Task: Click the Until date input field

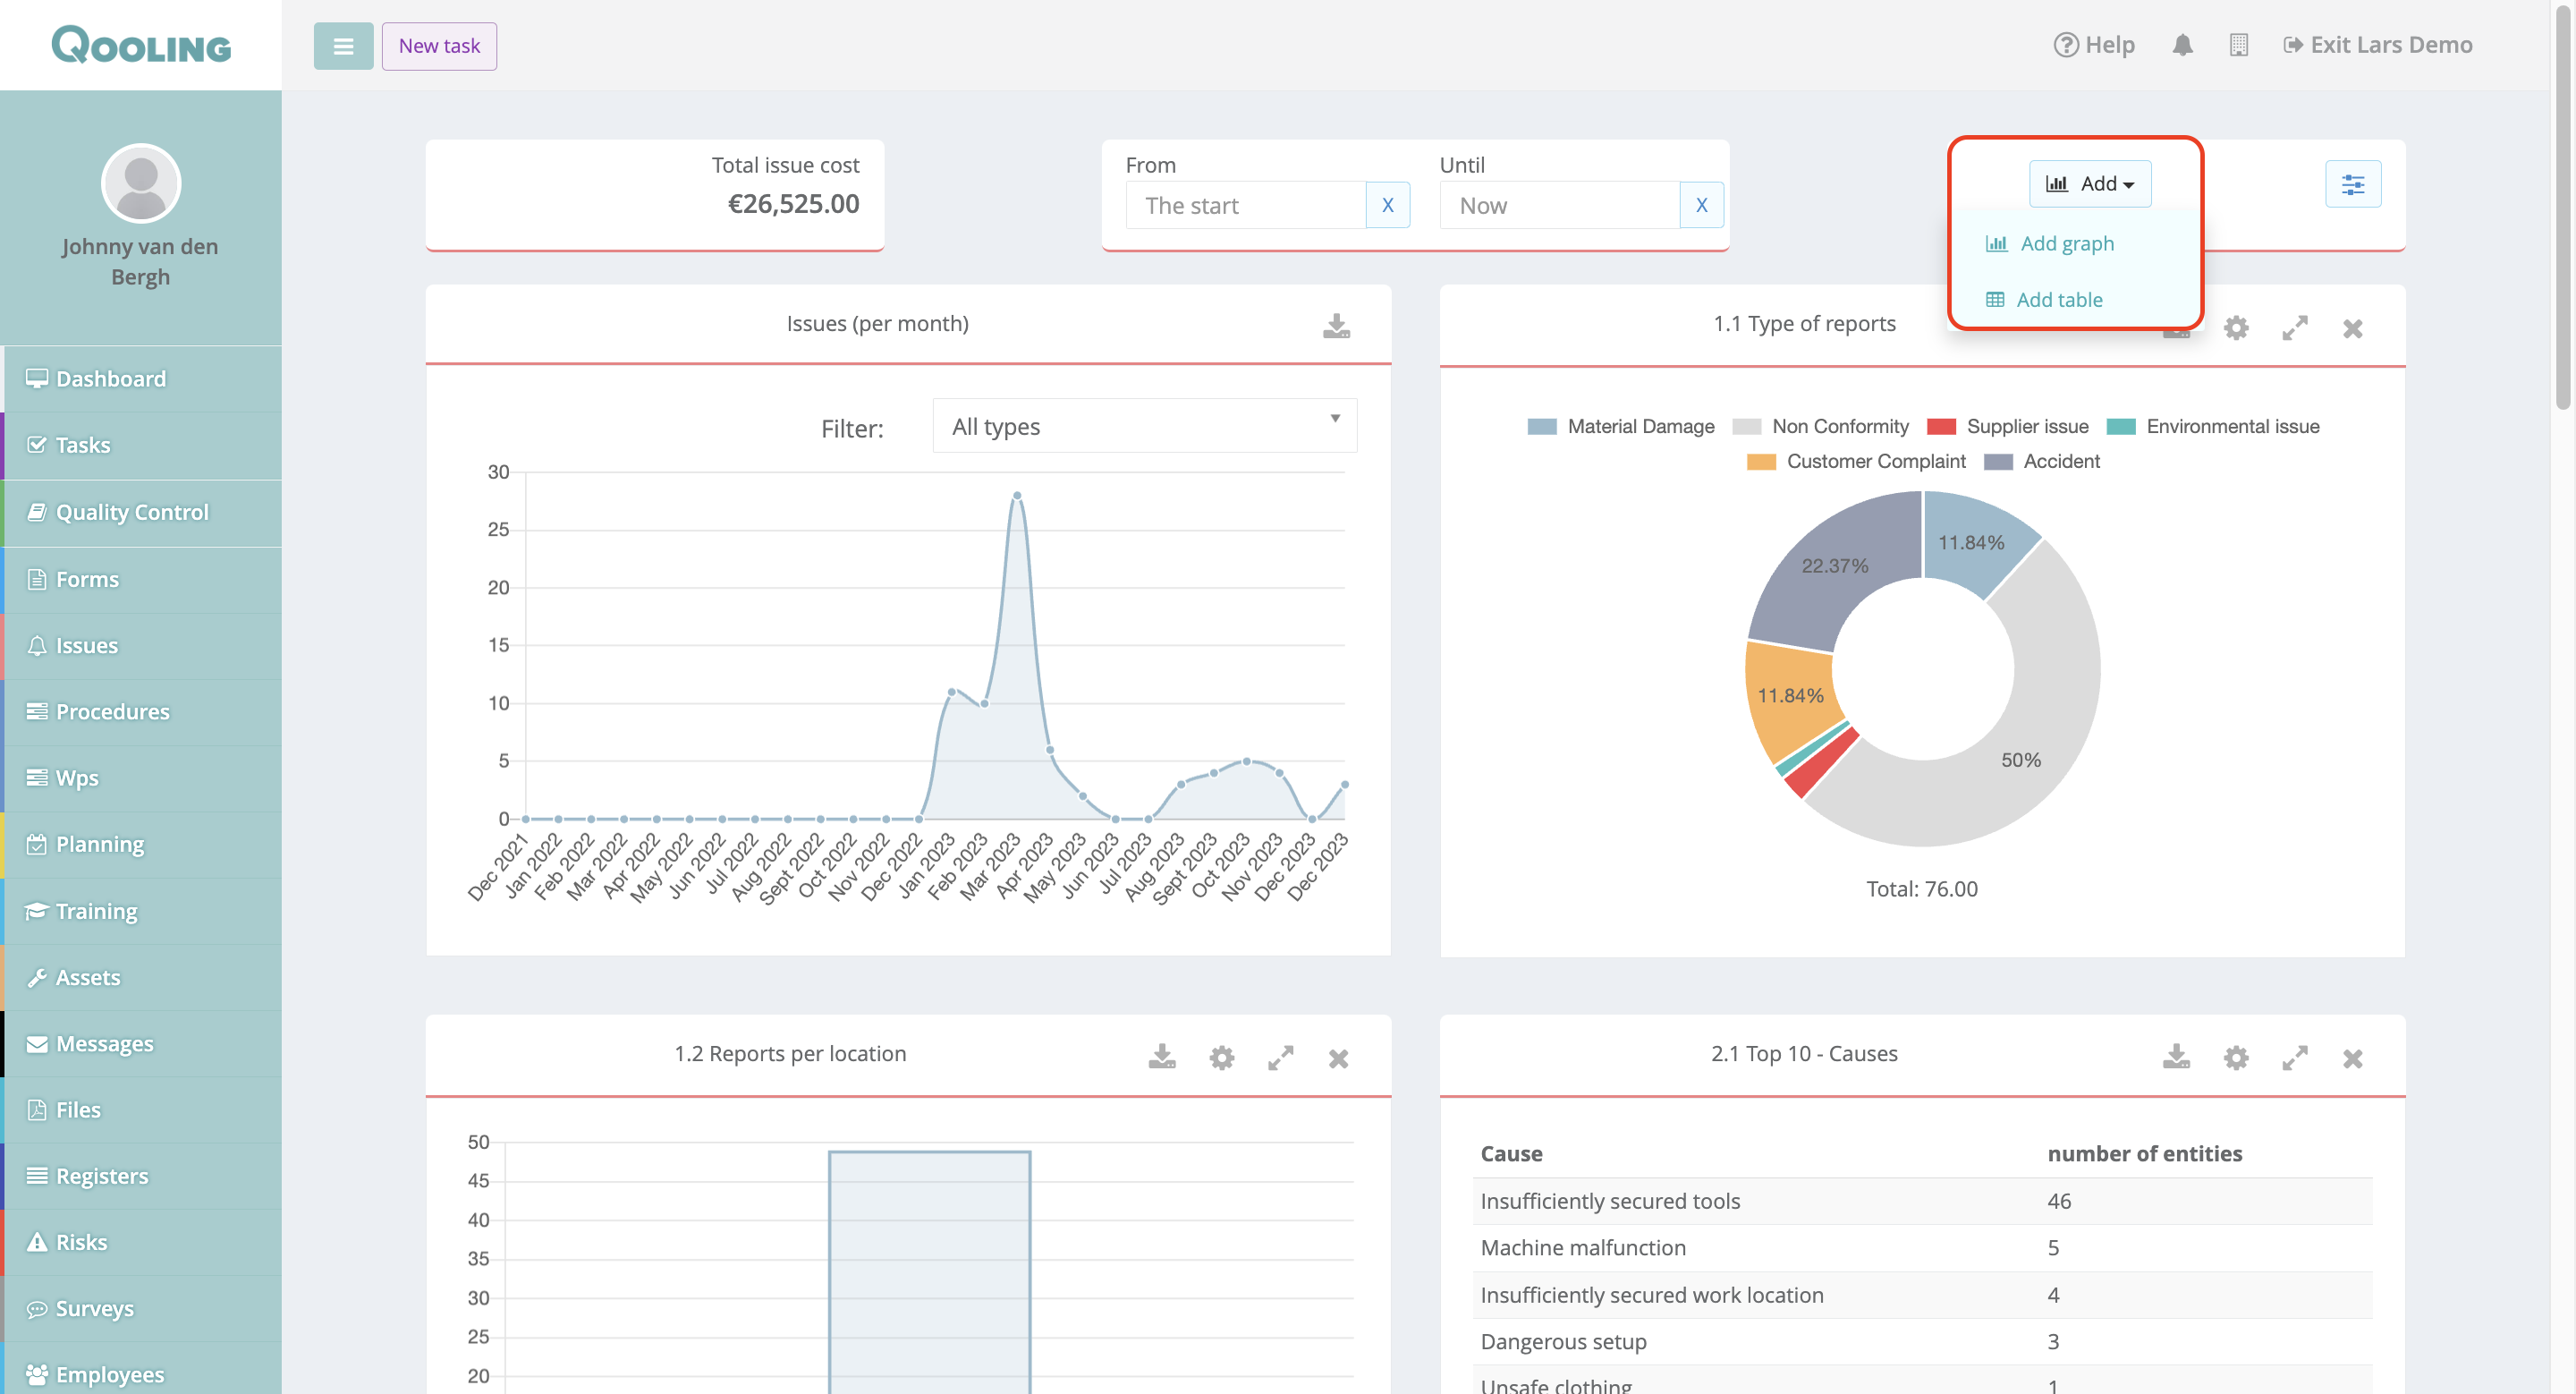Action: tap(1558, 205)
